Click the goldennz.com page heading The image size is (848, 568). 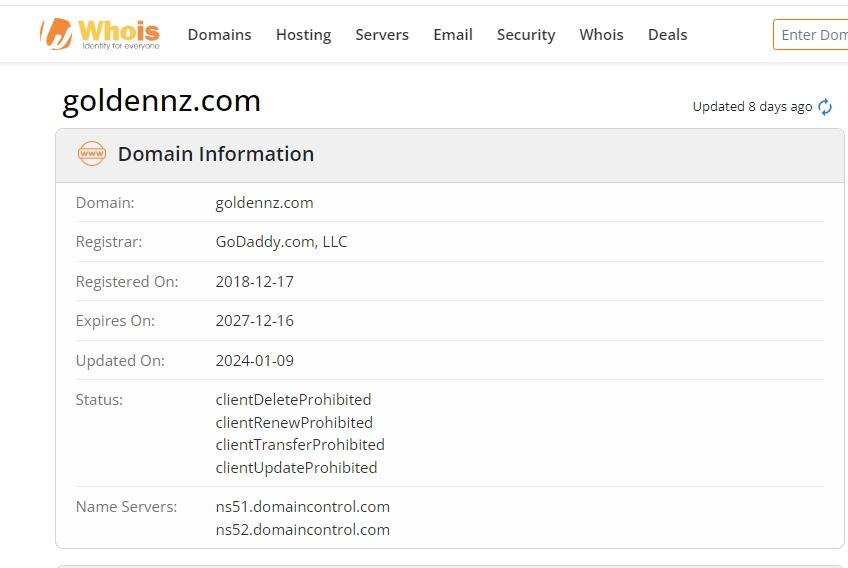[161, 101]
